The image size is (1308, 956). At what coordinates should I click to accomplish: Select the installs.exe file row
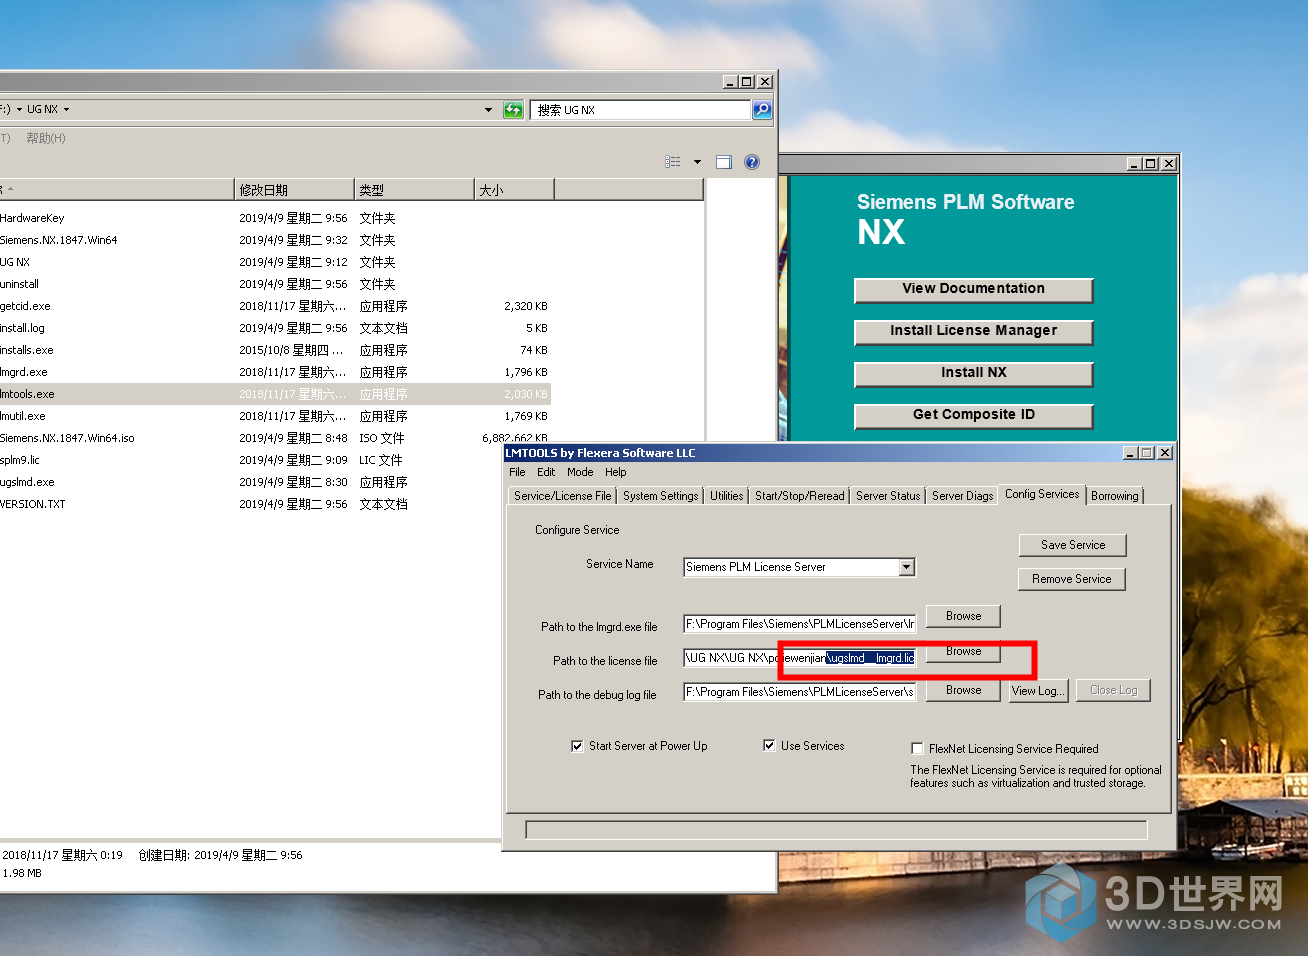(x=275, y=350)
